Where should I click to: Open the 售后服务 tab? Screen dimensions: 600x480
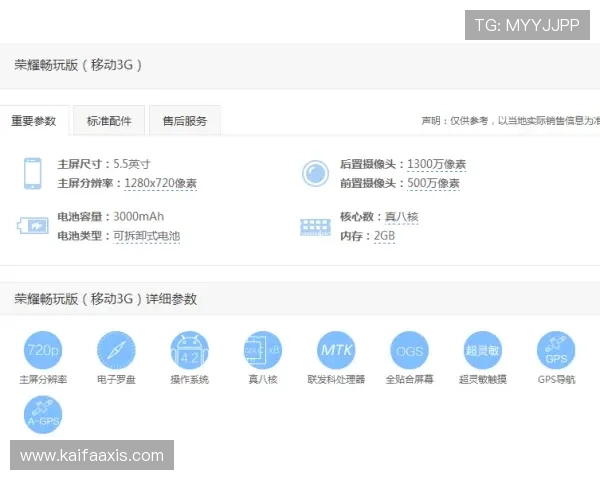pyautogui.click(x=185, y=121)
